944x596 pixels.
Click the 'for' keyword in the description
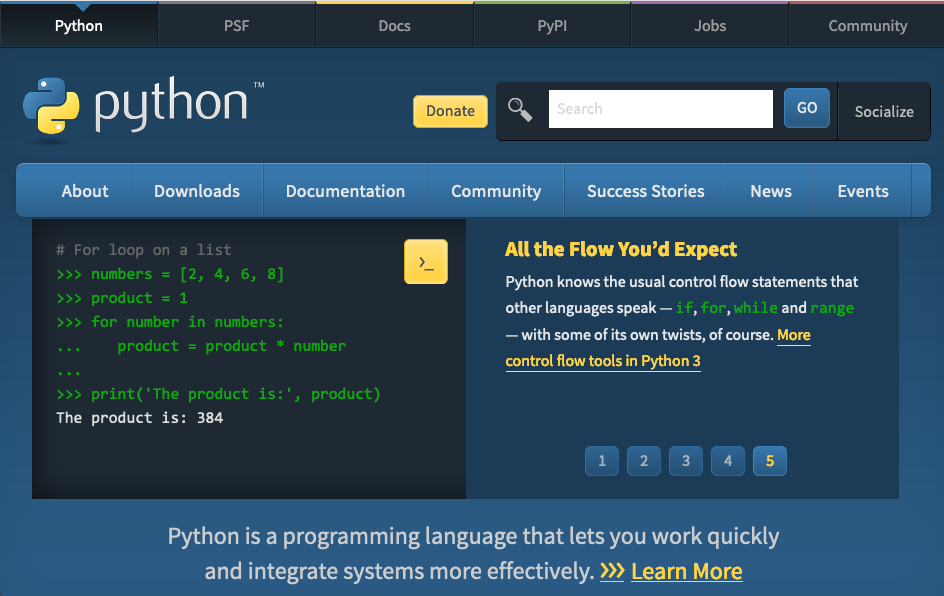click(713, 308)
